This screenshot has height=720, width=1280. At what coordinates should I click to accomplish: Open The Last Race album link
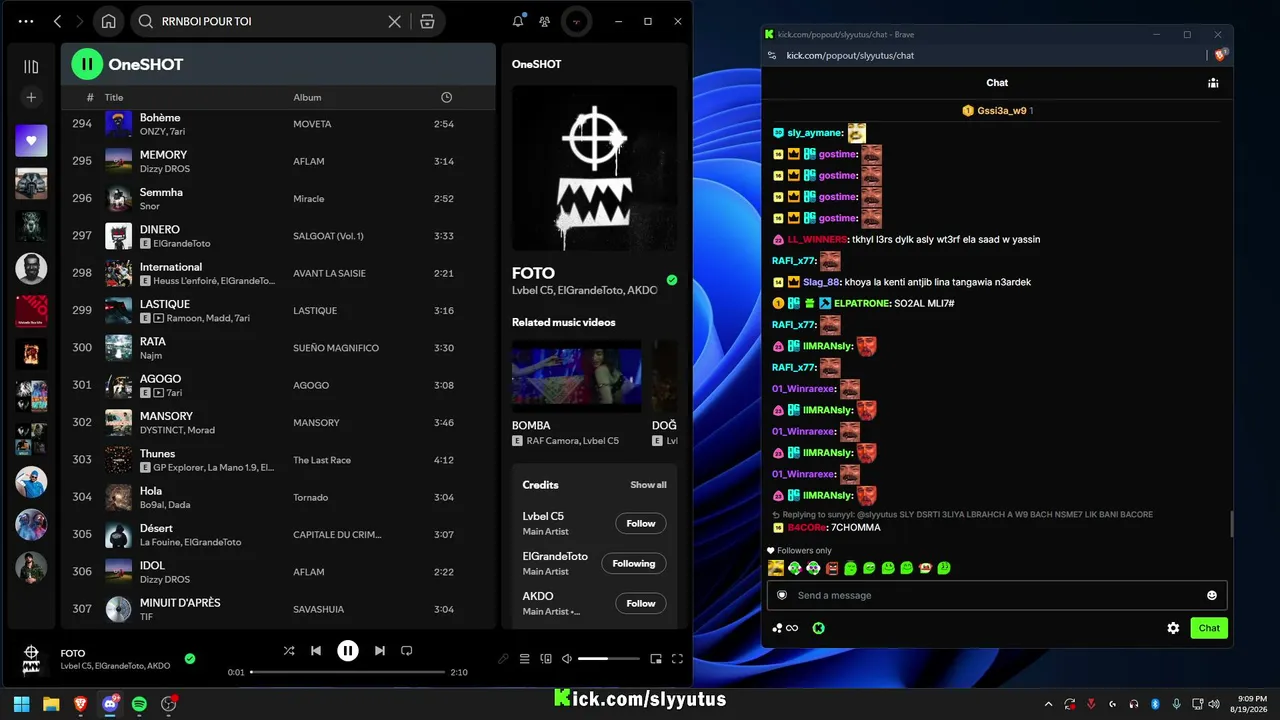322,460
